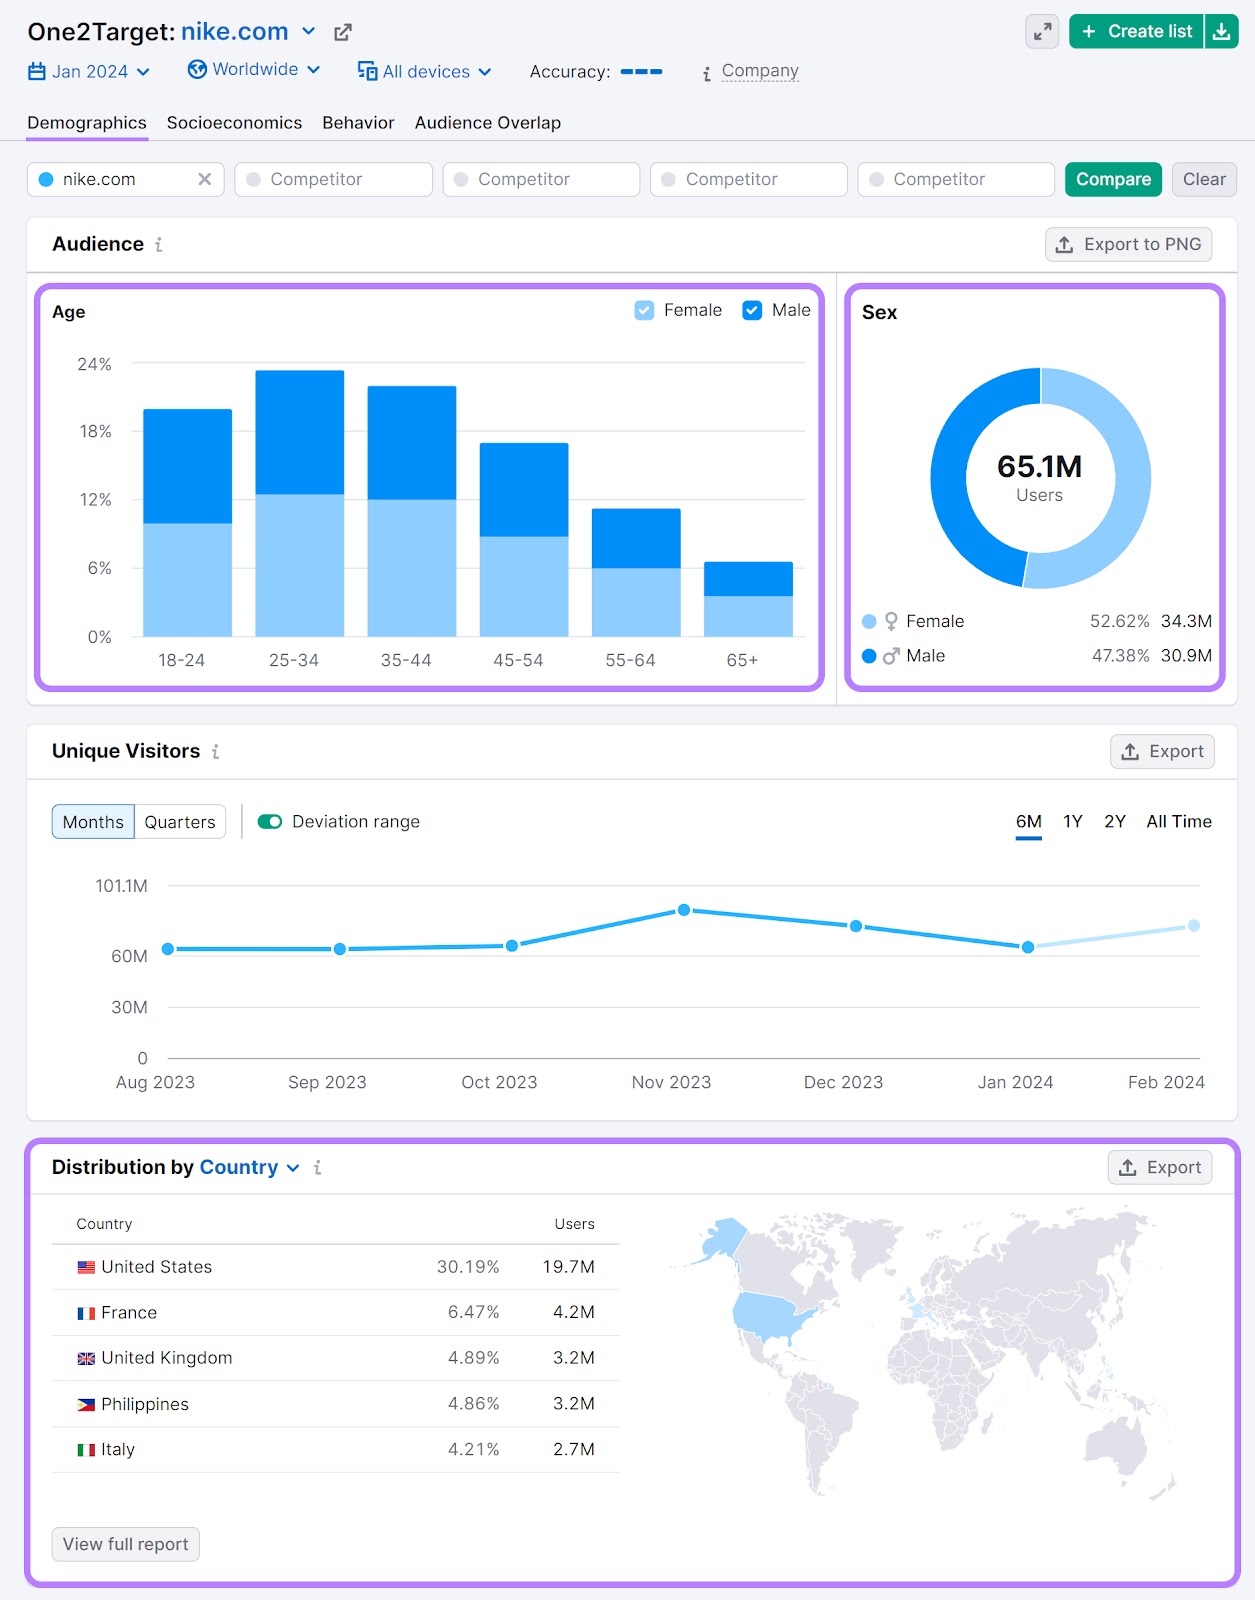The width and height of the screenshot is (1255, 1600).
Task: Click info icon beside Unique Visitors
Action: pos(215,752)
